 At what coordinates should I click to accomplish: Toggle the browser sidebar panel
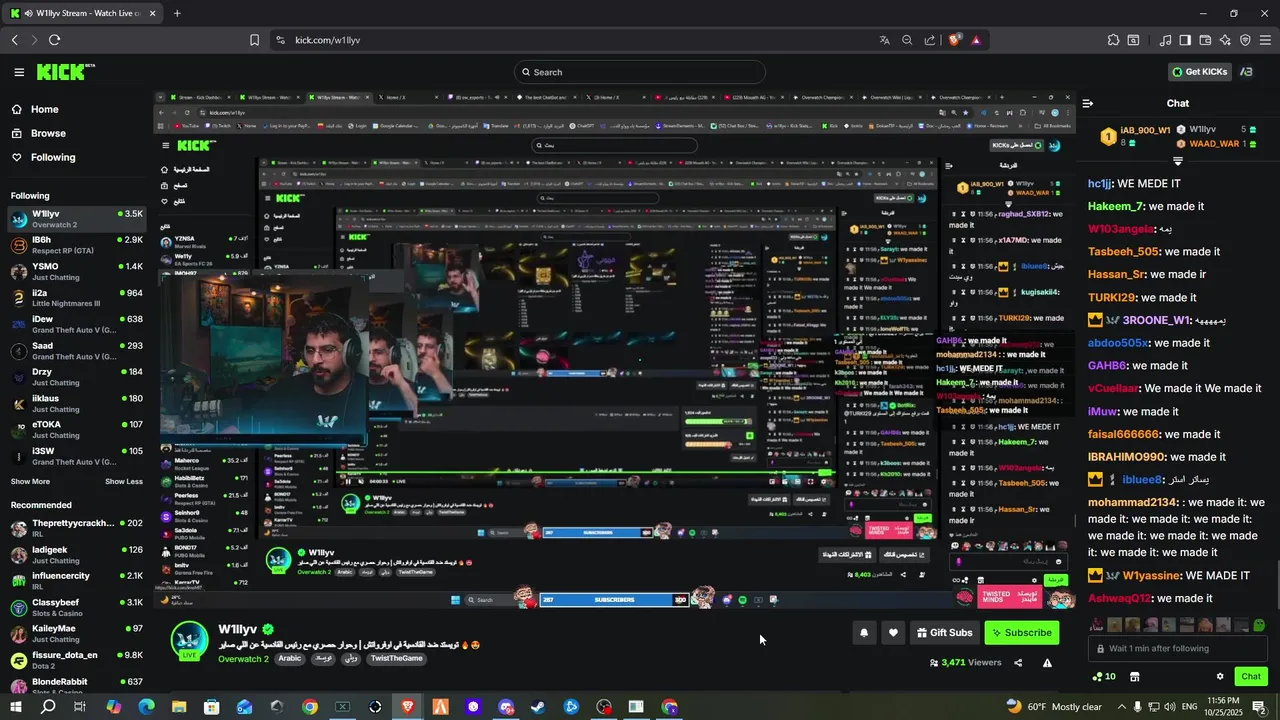pos(1185,40)
